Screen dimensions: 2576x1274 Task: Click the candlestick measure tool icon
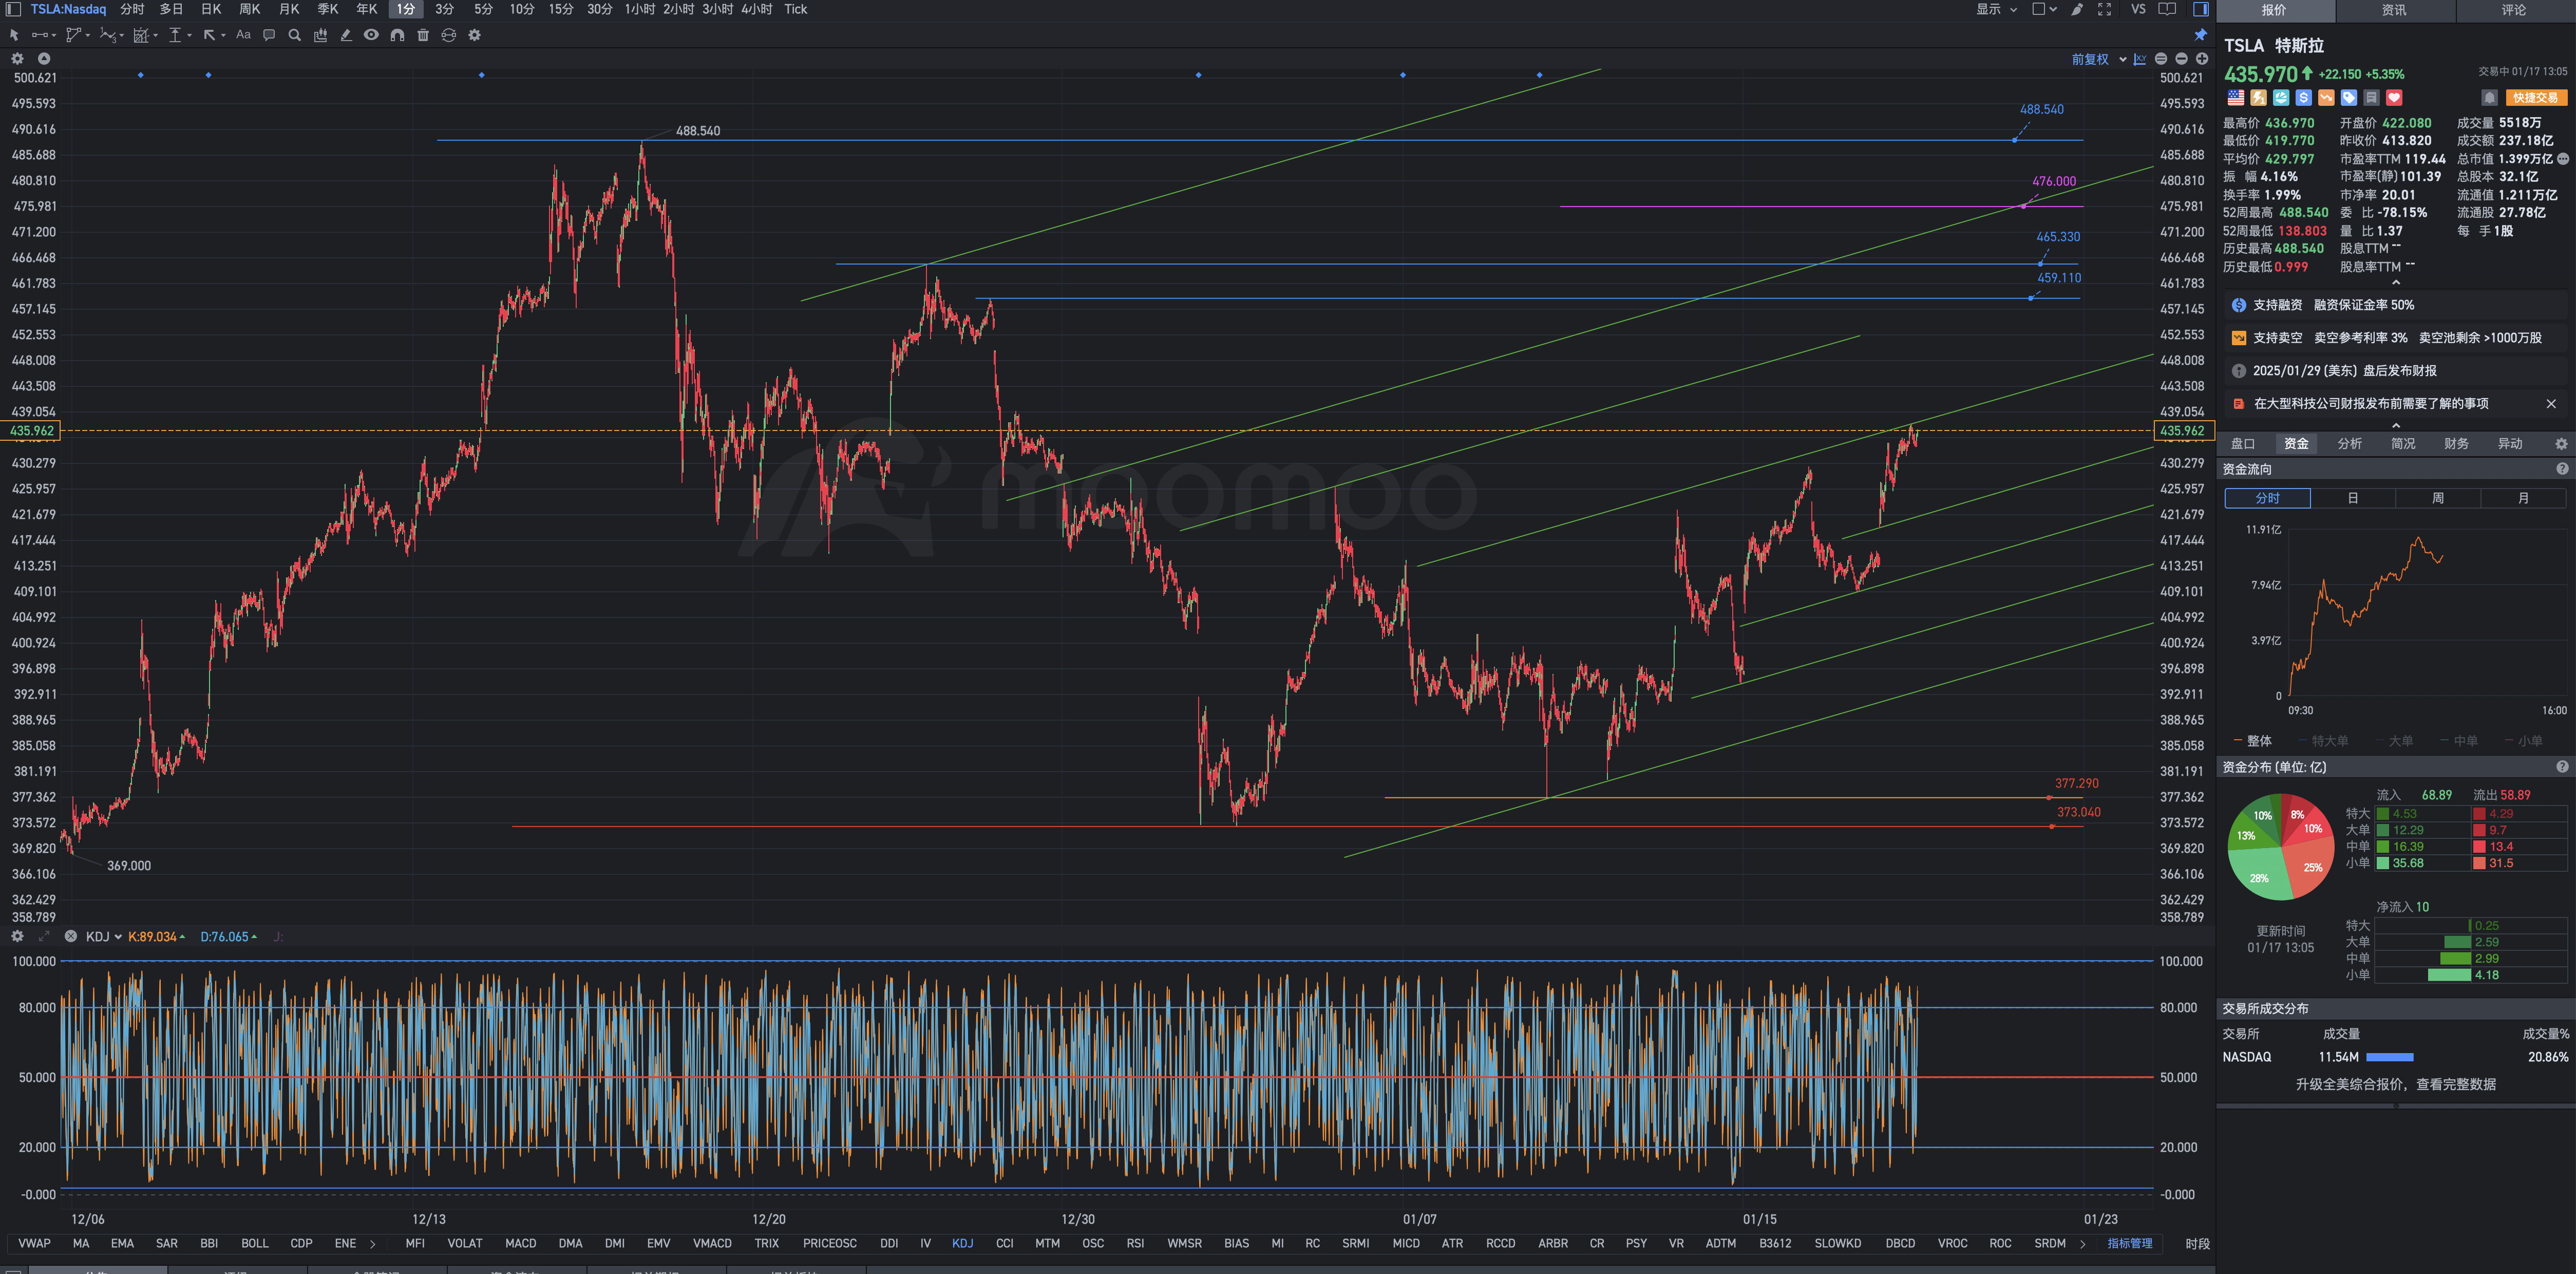point(320,35)
